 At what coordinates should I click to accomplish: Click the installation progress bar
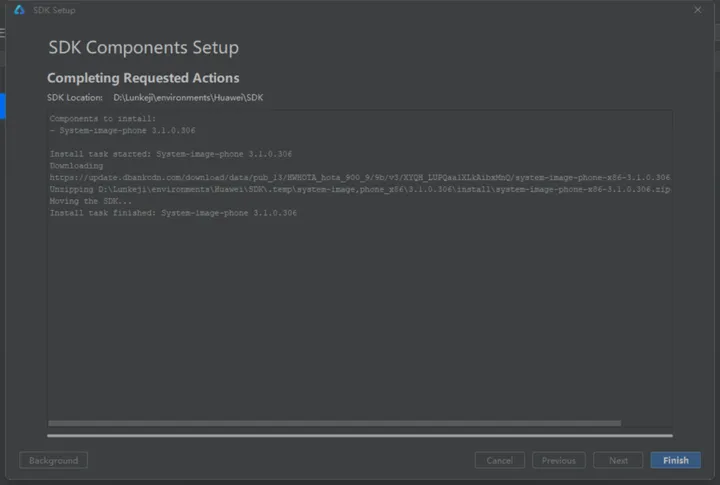pyautogui.click(x=360, y=435)
